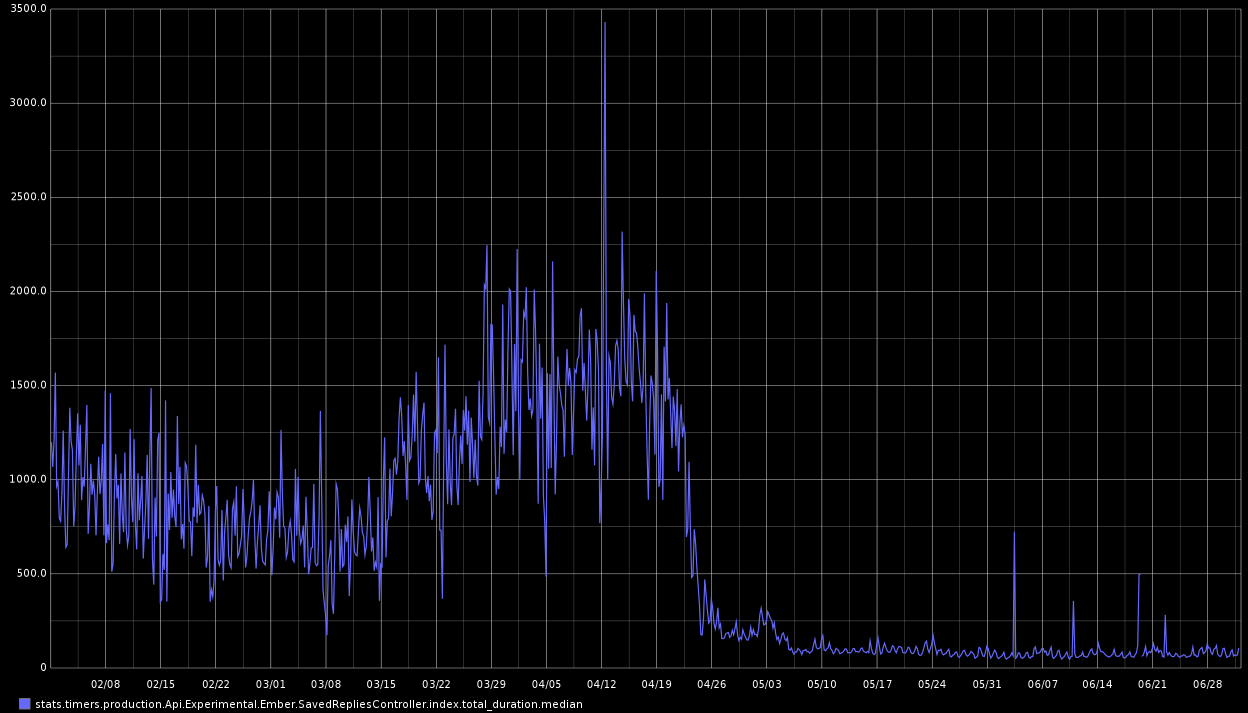Click the 500.0 y-axis label
This screenshot has width=1248, height=713.
point(30,574)
